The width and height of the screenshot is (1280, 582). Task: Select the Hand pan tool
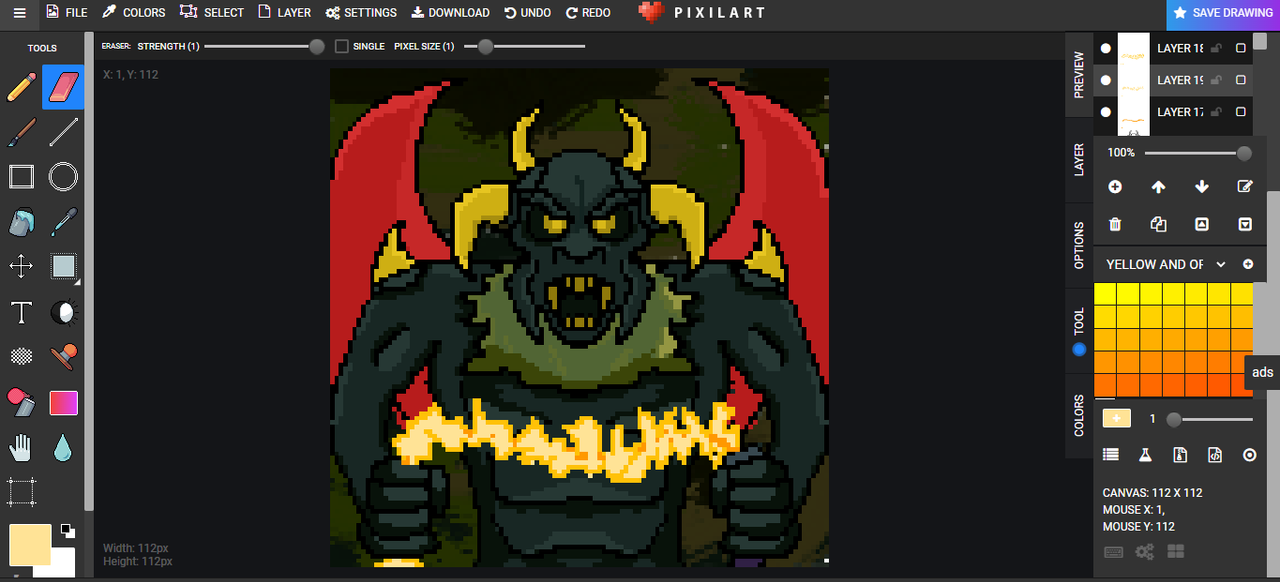pyautogui.click(x=21, y=447)
